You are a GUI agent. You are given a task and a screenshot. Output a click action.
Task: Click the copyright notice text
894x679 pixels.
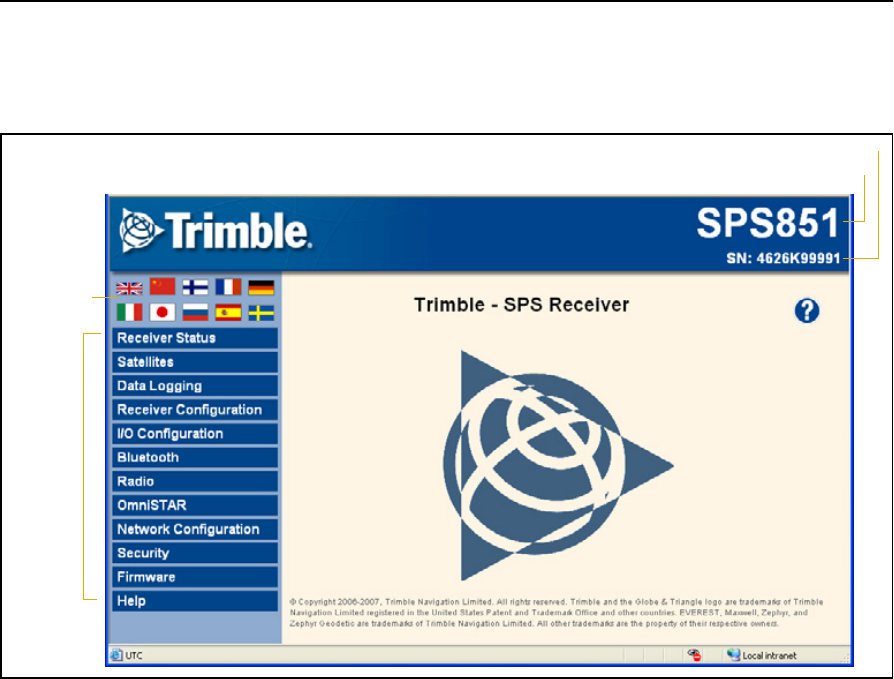[556, 613]
